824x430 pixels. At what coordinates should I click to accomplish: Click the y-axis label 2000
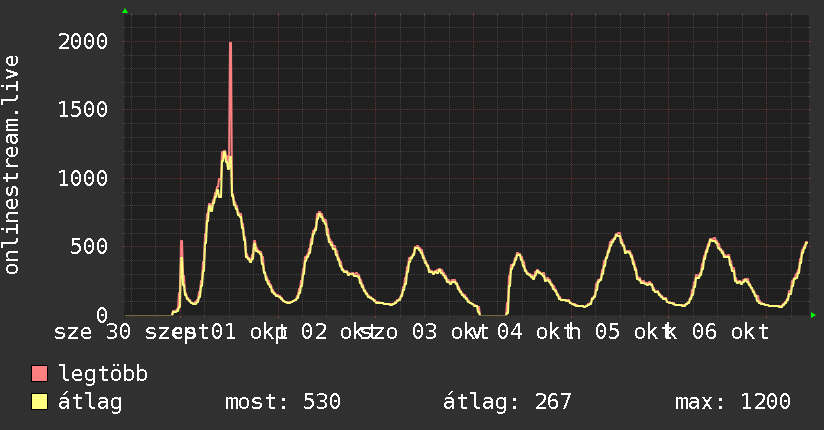[83, 42]
